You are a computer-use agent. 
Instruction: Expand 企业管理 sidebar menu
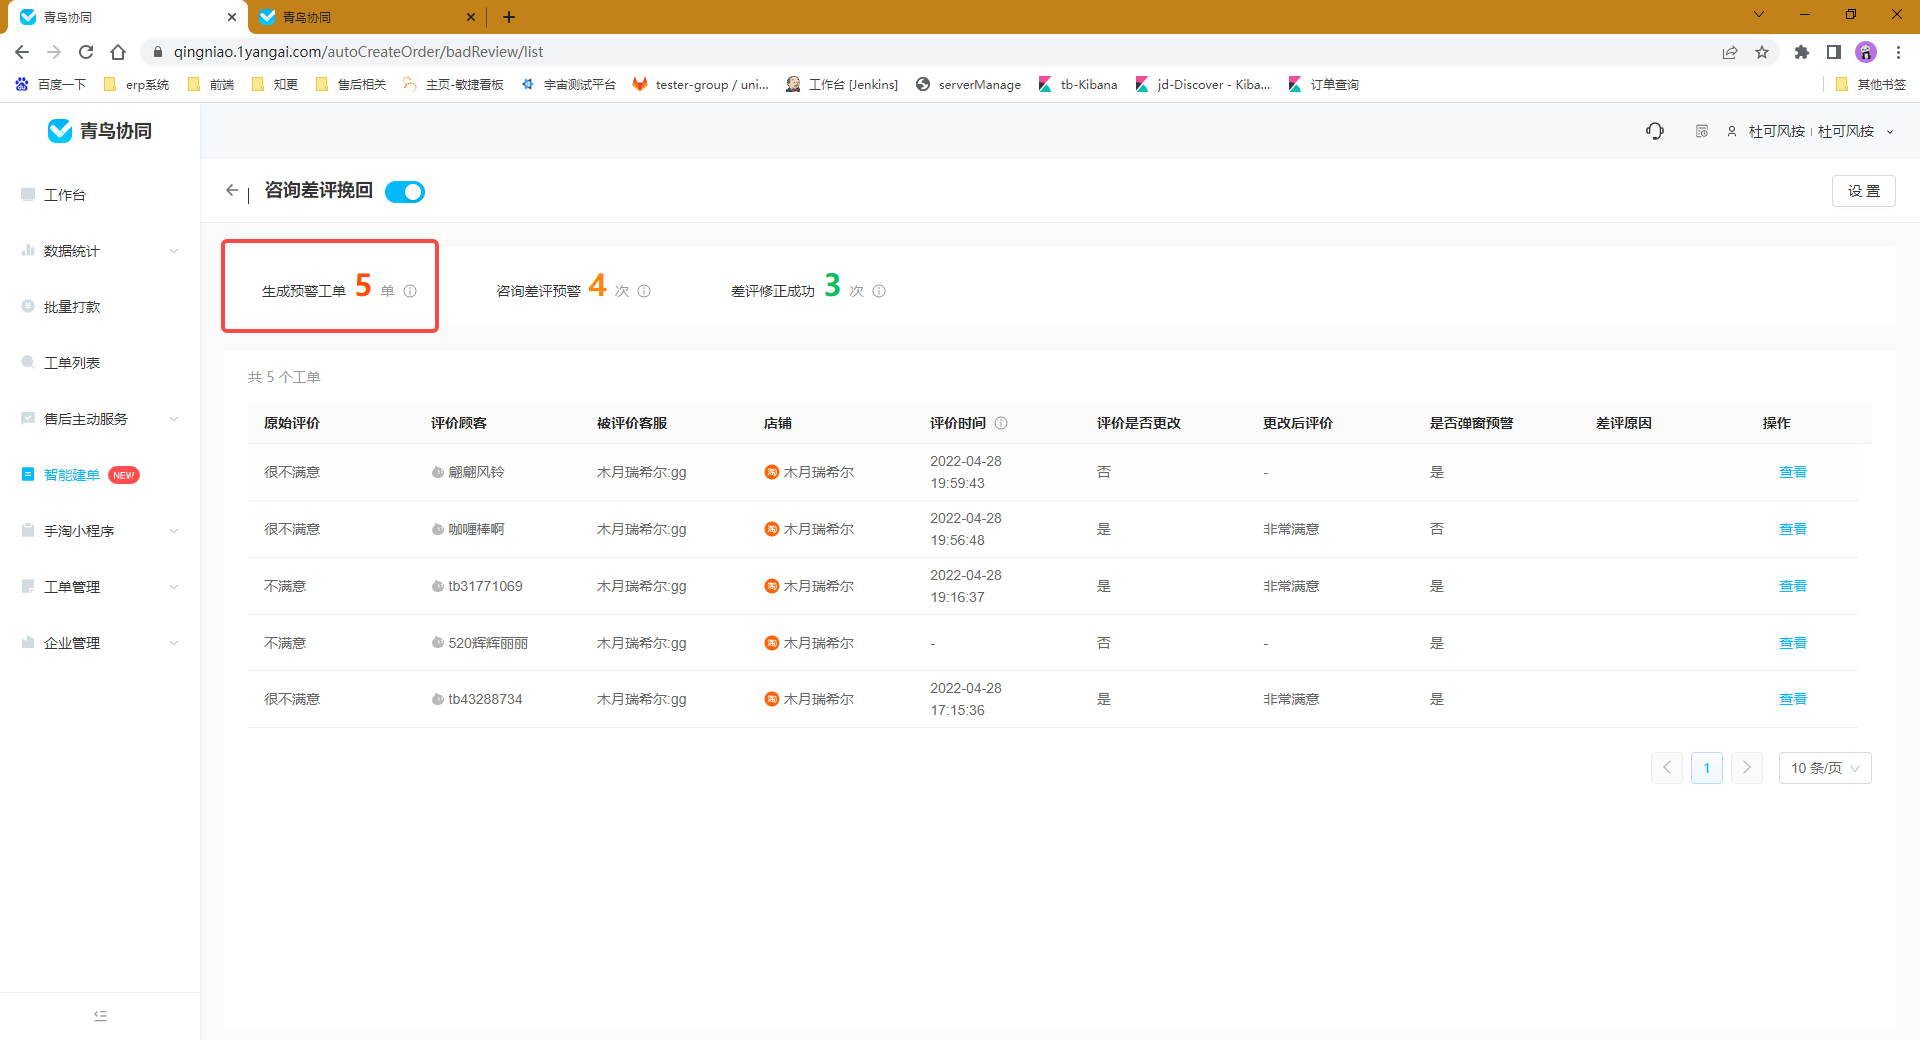pos(100,643)
